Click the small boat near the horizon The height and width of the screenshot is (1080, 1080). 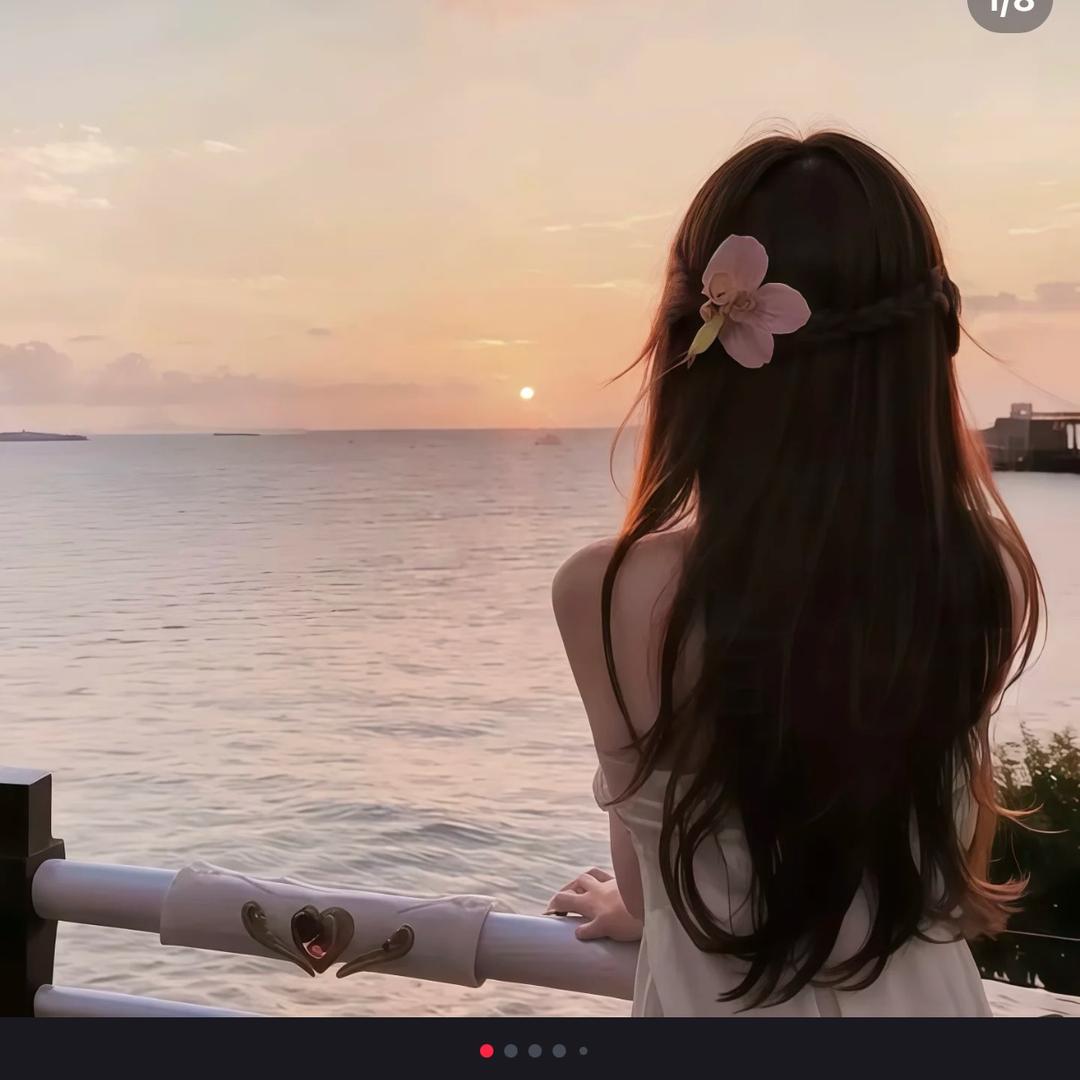[548, 439]
